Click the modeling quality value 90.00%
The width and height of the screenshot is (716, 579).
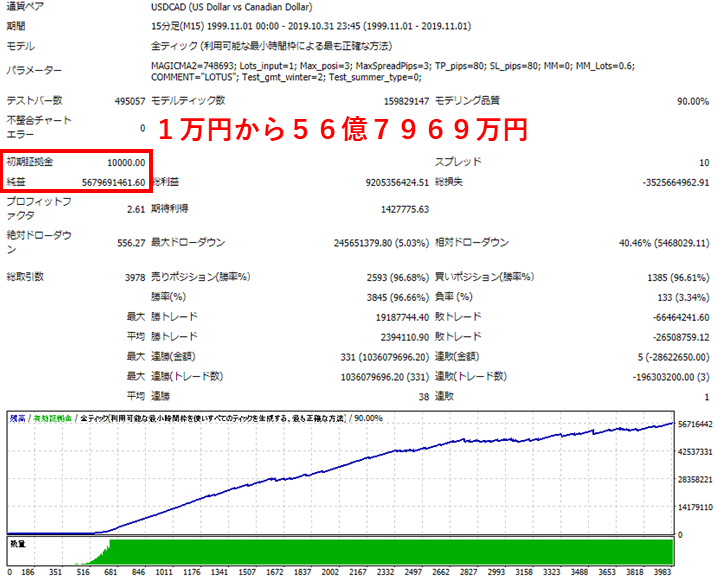click(x=693, y=101)
